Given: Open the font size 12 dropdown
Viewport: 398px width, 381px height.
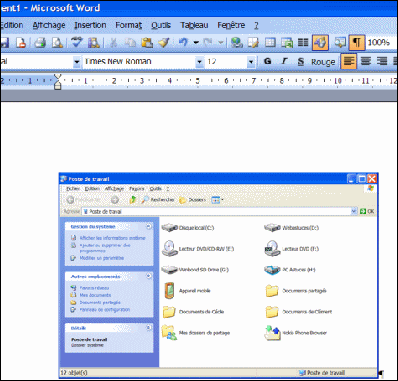Looking at the screenshot, I should [251, 62].
